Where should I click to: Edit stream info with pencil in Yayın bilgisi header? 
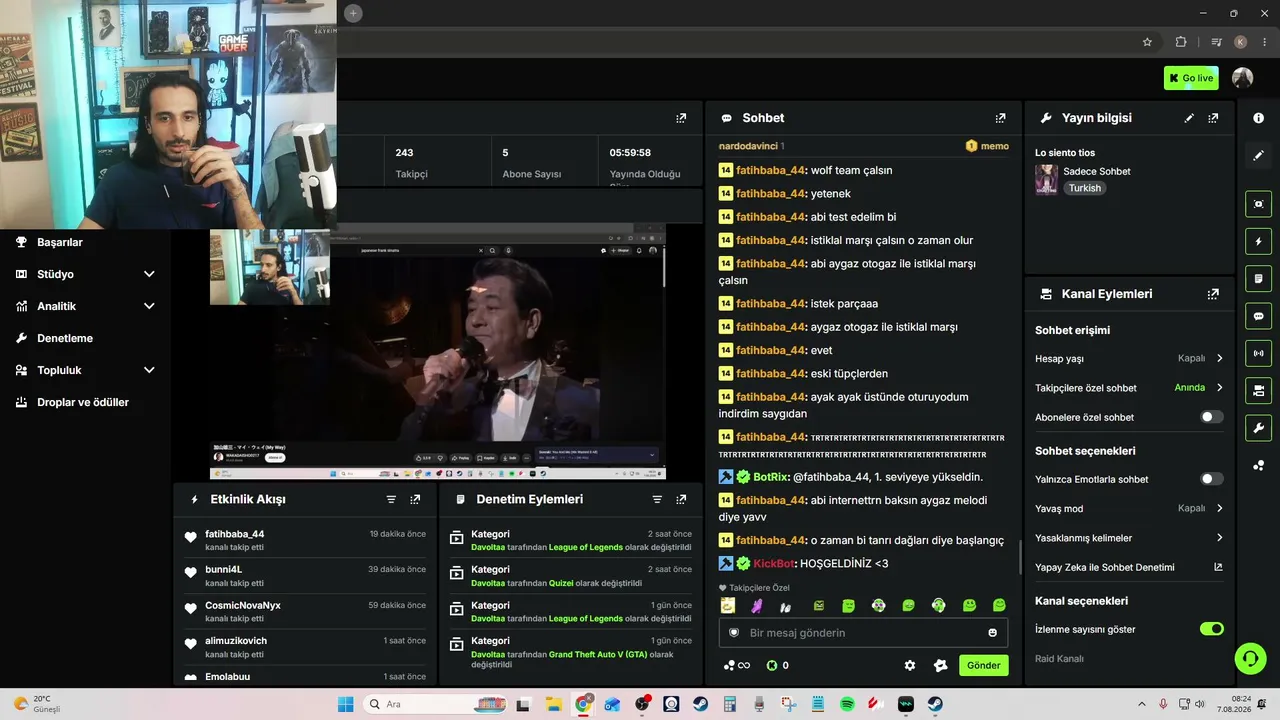[1189, 118]
